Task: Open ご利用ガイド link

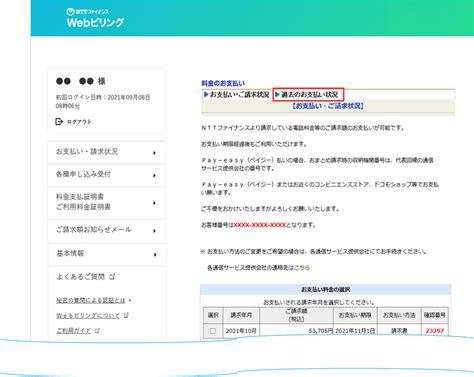Action: coord(73,331)
